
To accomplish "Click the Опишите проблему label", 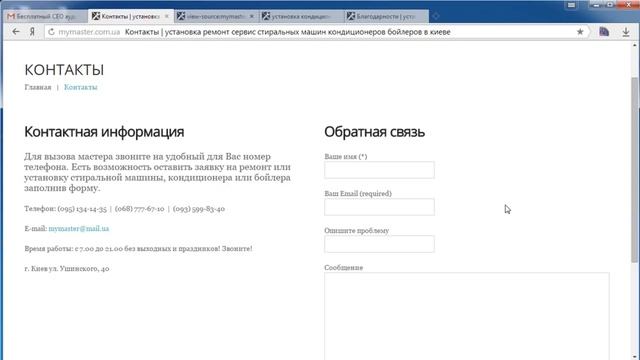I will pos(357,231).
